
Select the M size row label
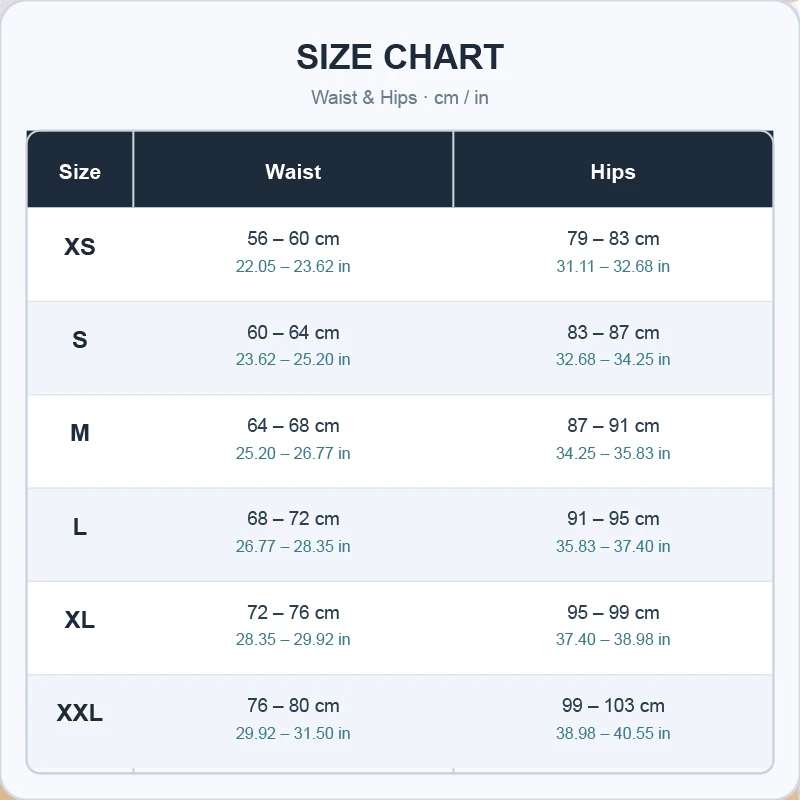[x=80, y=433]
